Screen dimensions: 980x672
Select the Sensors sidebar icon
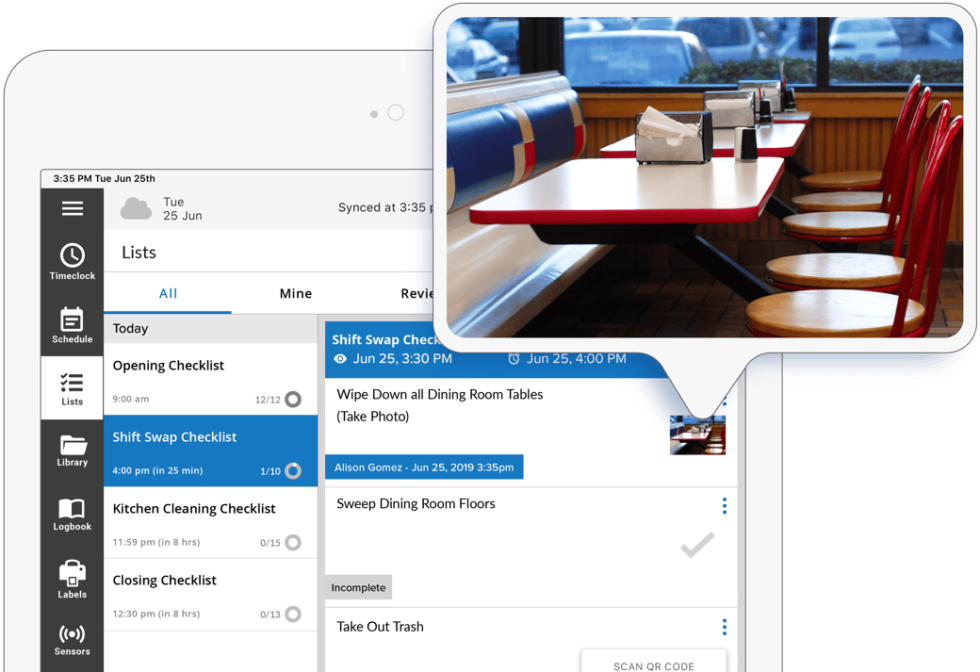(71, 640)
